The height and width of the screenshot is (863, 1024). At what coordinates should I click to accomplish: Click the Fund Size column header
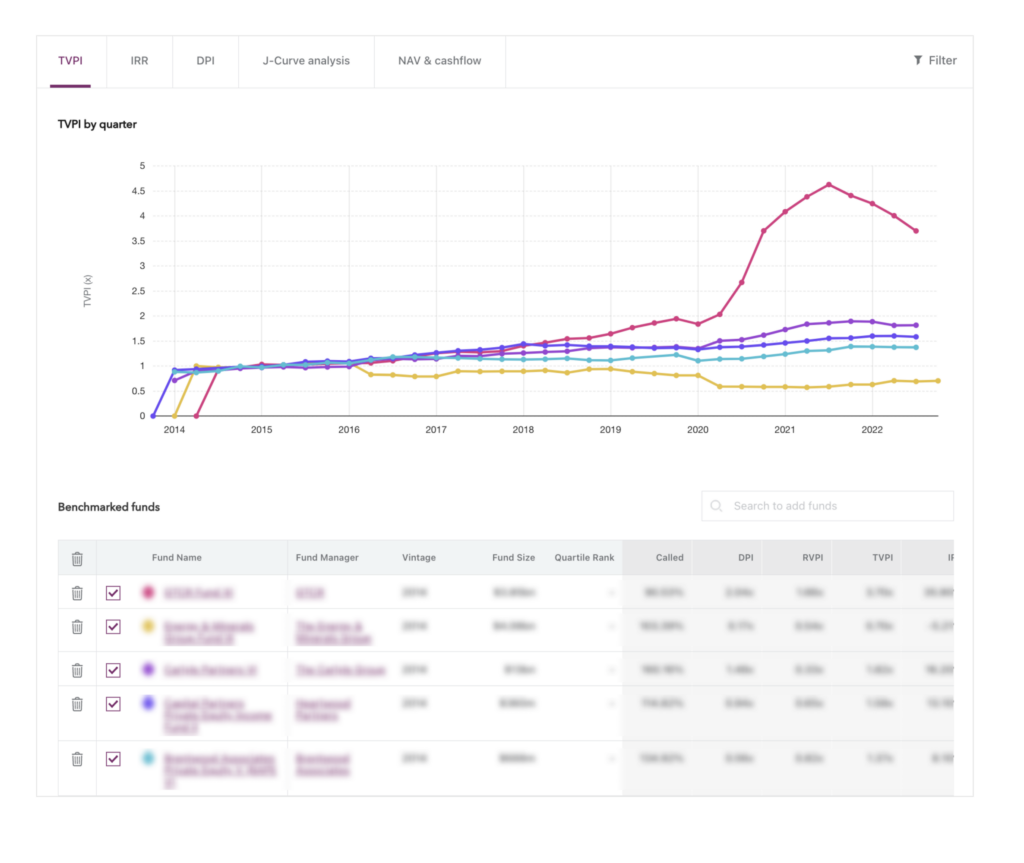[513, 558]
